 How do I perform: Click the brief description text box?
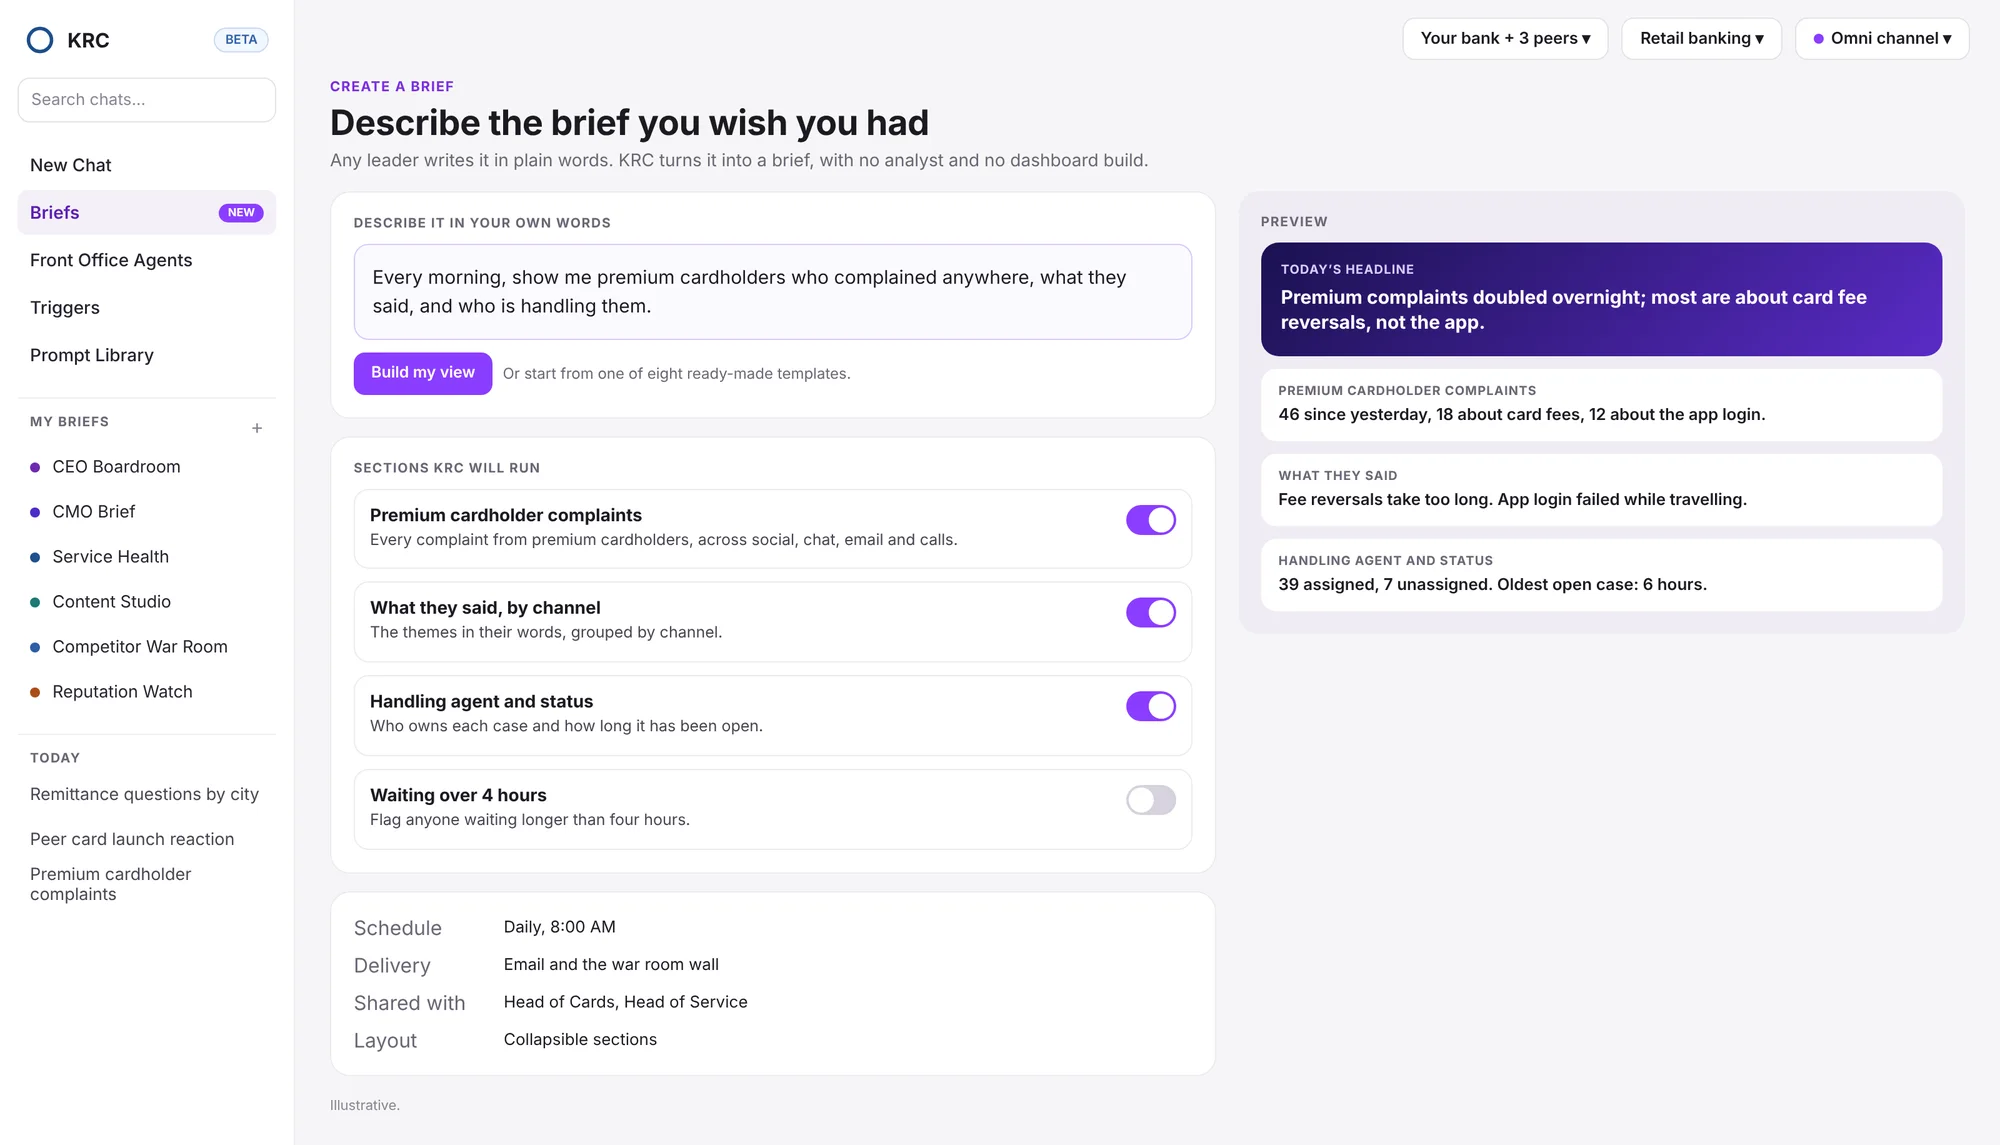(773, 292)
